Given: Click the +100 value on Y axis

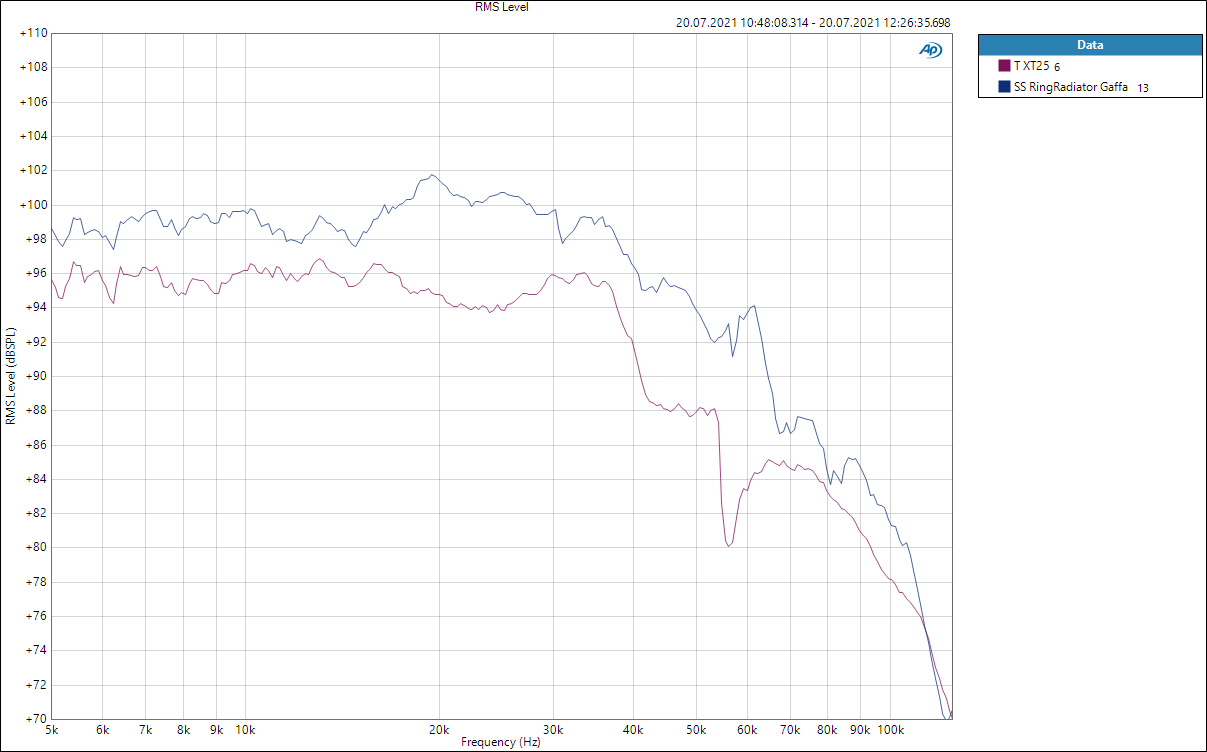Looking at the screenshot, I should click(x=33, y=205).
